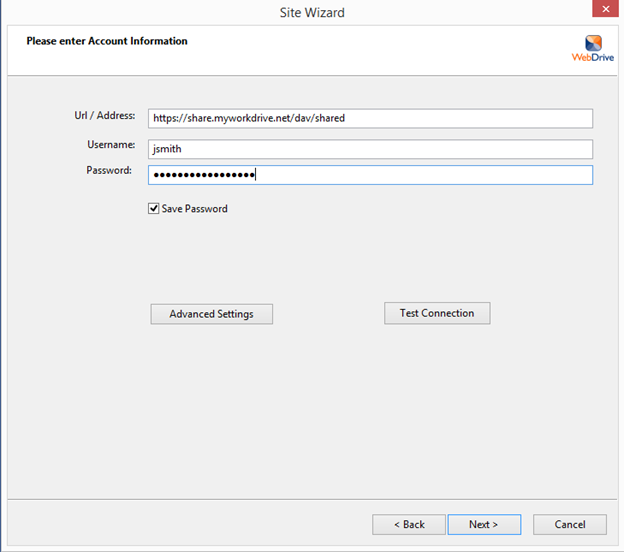Viewport: 624px width, 552px height.
Task: Focus the Url / Address input field
Action: 370,118
